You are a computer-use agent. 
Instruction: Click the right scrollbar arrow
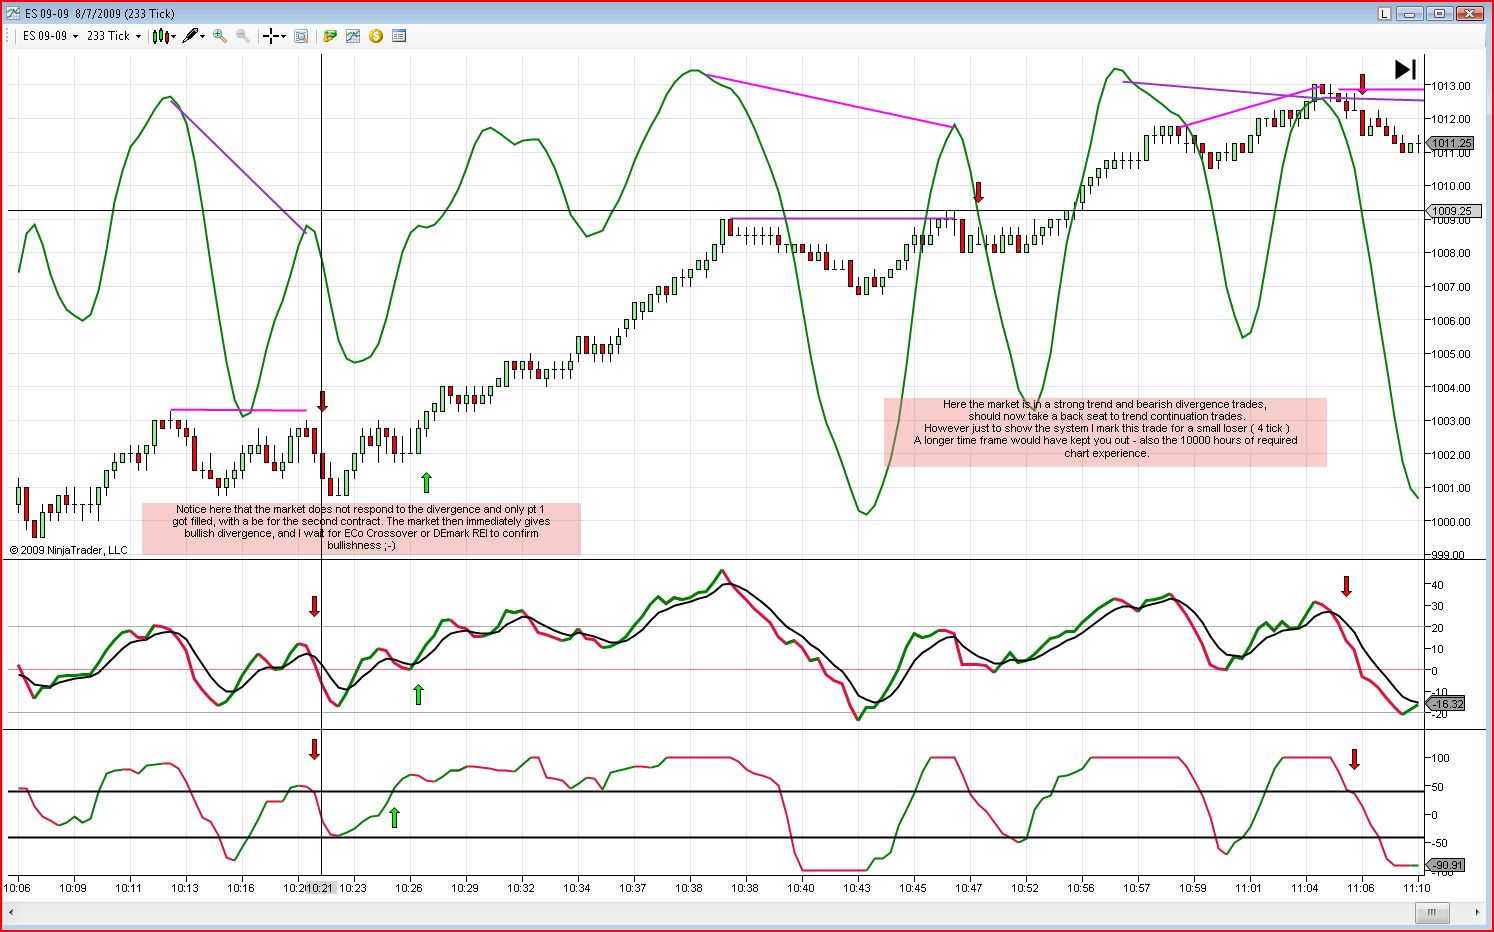pos(1477,912)
